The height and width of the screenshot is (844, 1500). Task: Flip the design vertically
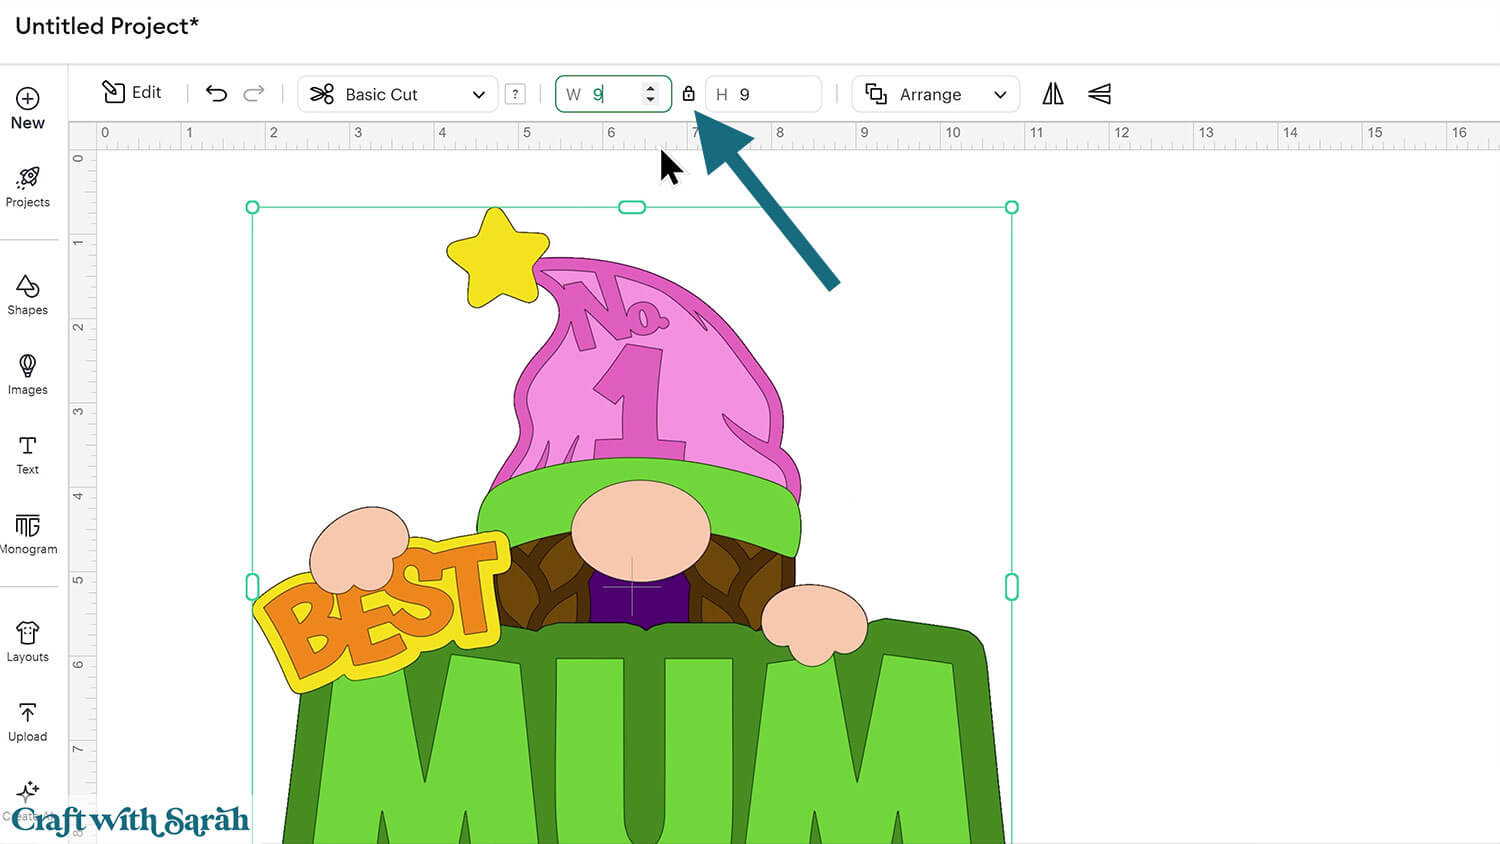coord(1099,94)
